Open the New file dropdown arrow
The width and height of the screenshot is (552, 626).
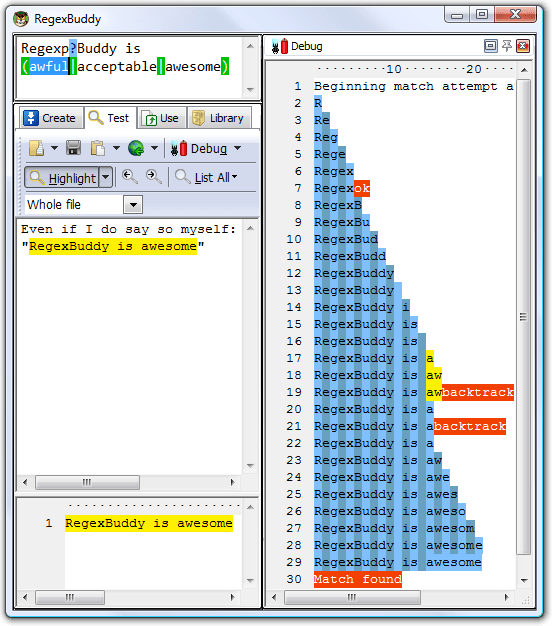tap(54, 148)
